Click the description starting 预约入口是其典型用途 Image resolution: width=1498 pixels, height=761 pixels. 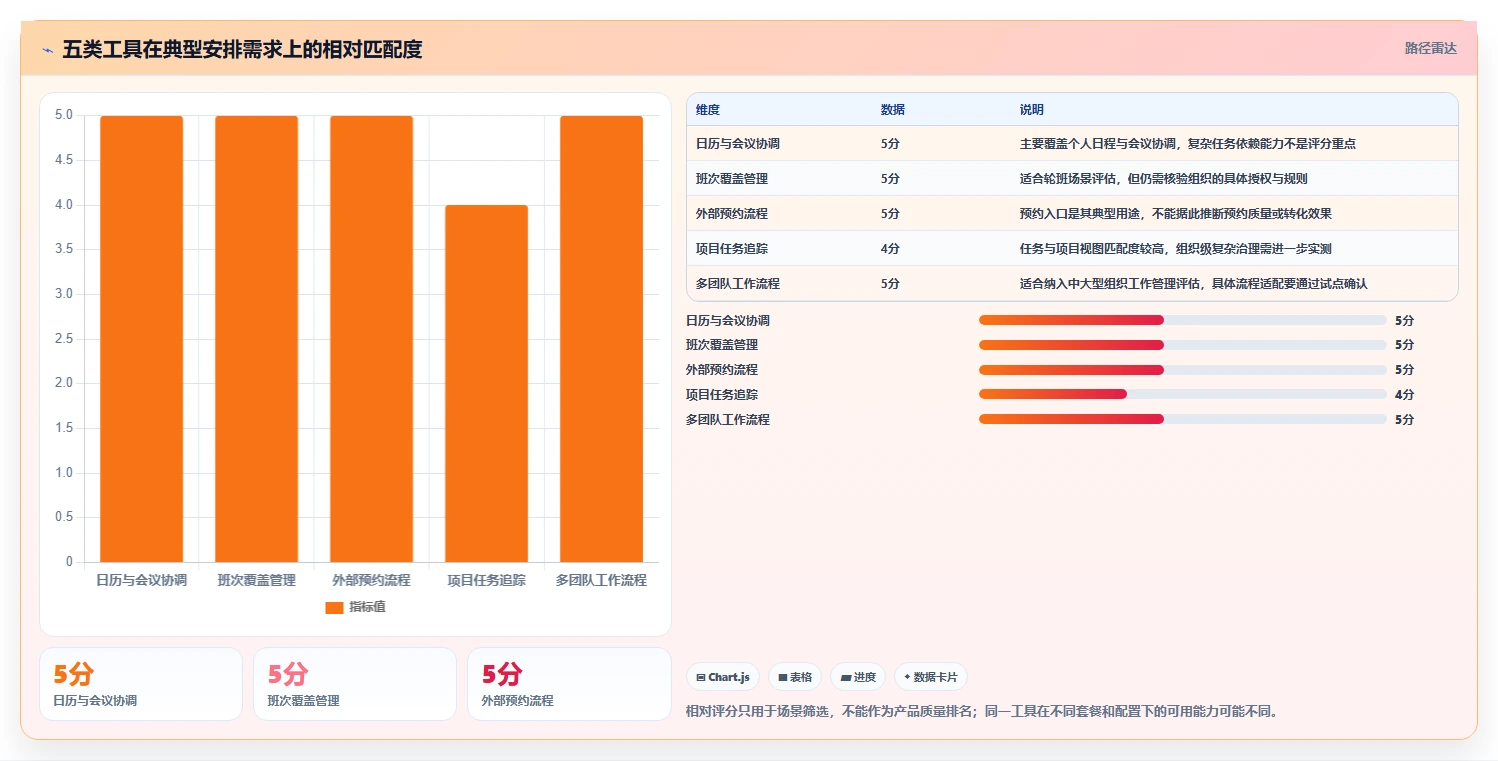click(x=1176, y=214)
